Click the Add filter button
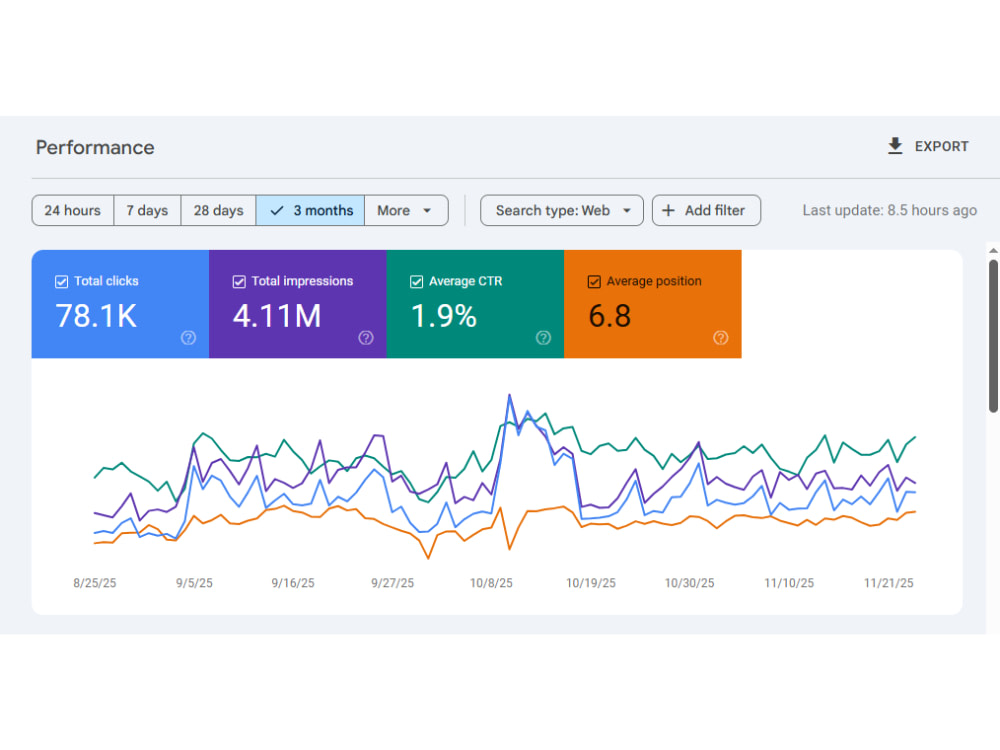1000x750 pixels. 706,210
